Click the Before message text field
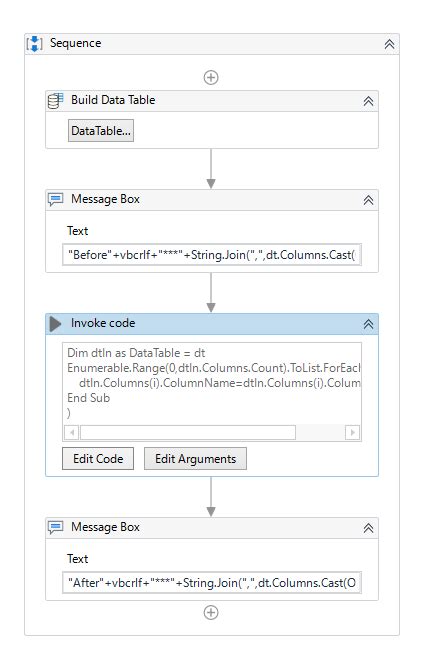The width and height of the screenshot is (433, 656). (x=212, y=254)
